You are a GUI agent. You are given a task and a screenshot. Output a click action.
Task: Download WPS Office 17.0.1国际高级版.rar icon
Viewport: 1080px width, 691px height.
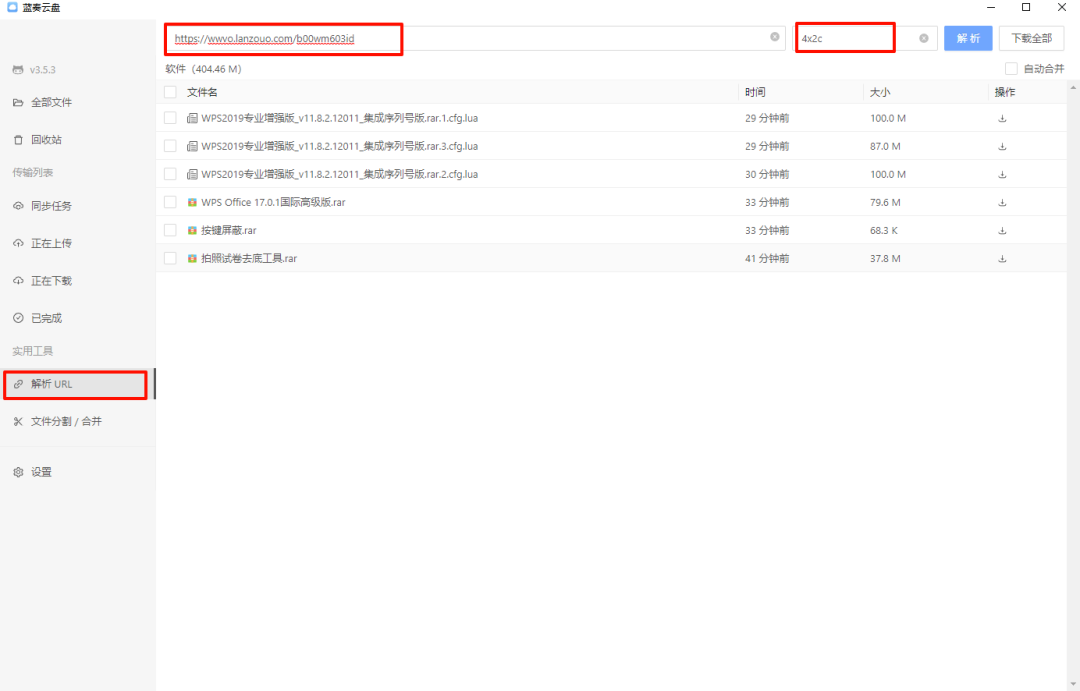(x=1002, y=203)
